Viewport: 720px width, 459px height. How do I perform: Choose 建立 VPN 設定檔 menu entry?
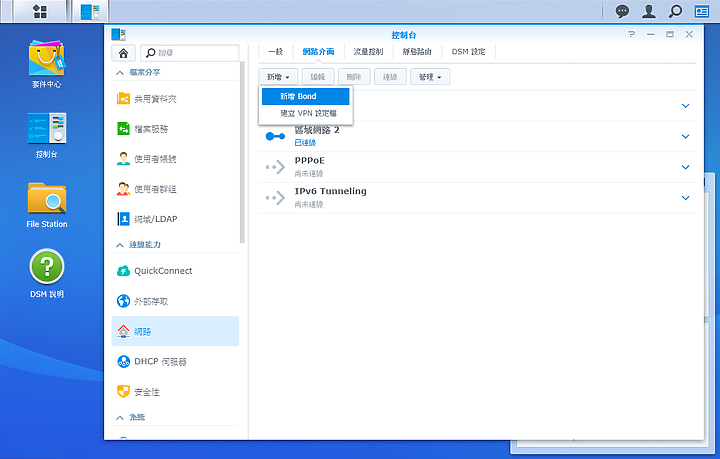(x=305, y=113)
